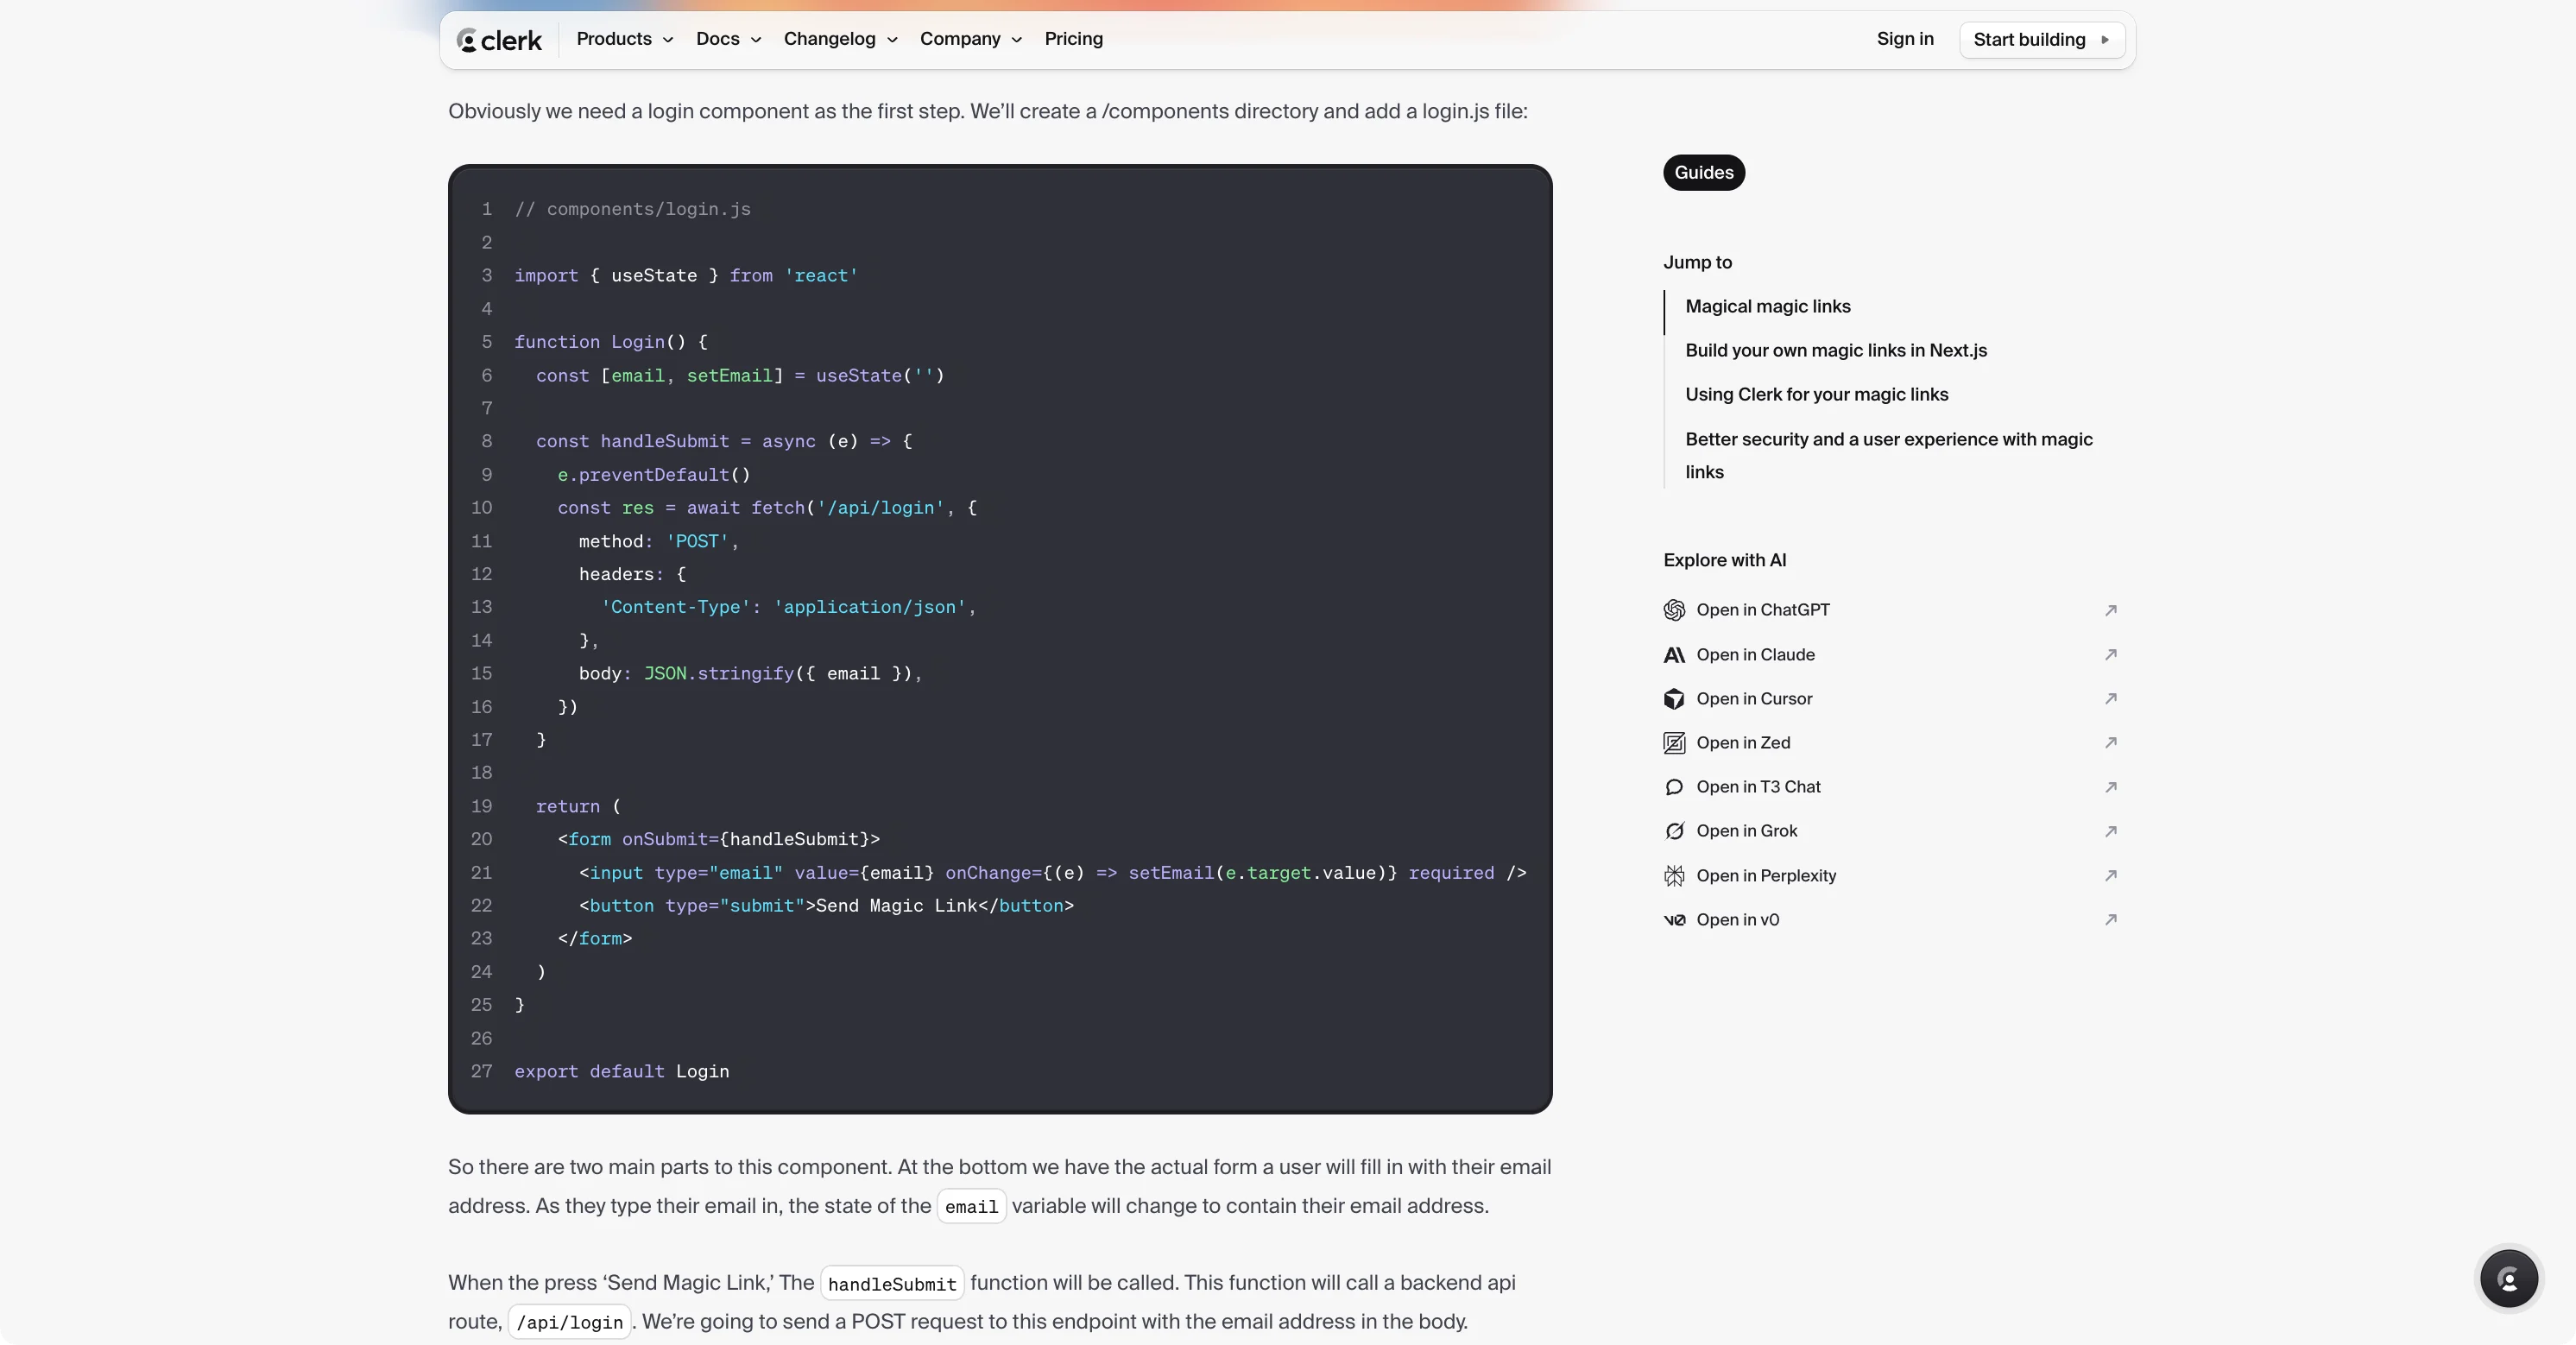Click the "Explore with AI" heading
The image size is (2576, 1345).
(x=1724, y=561)
